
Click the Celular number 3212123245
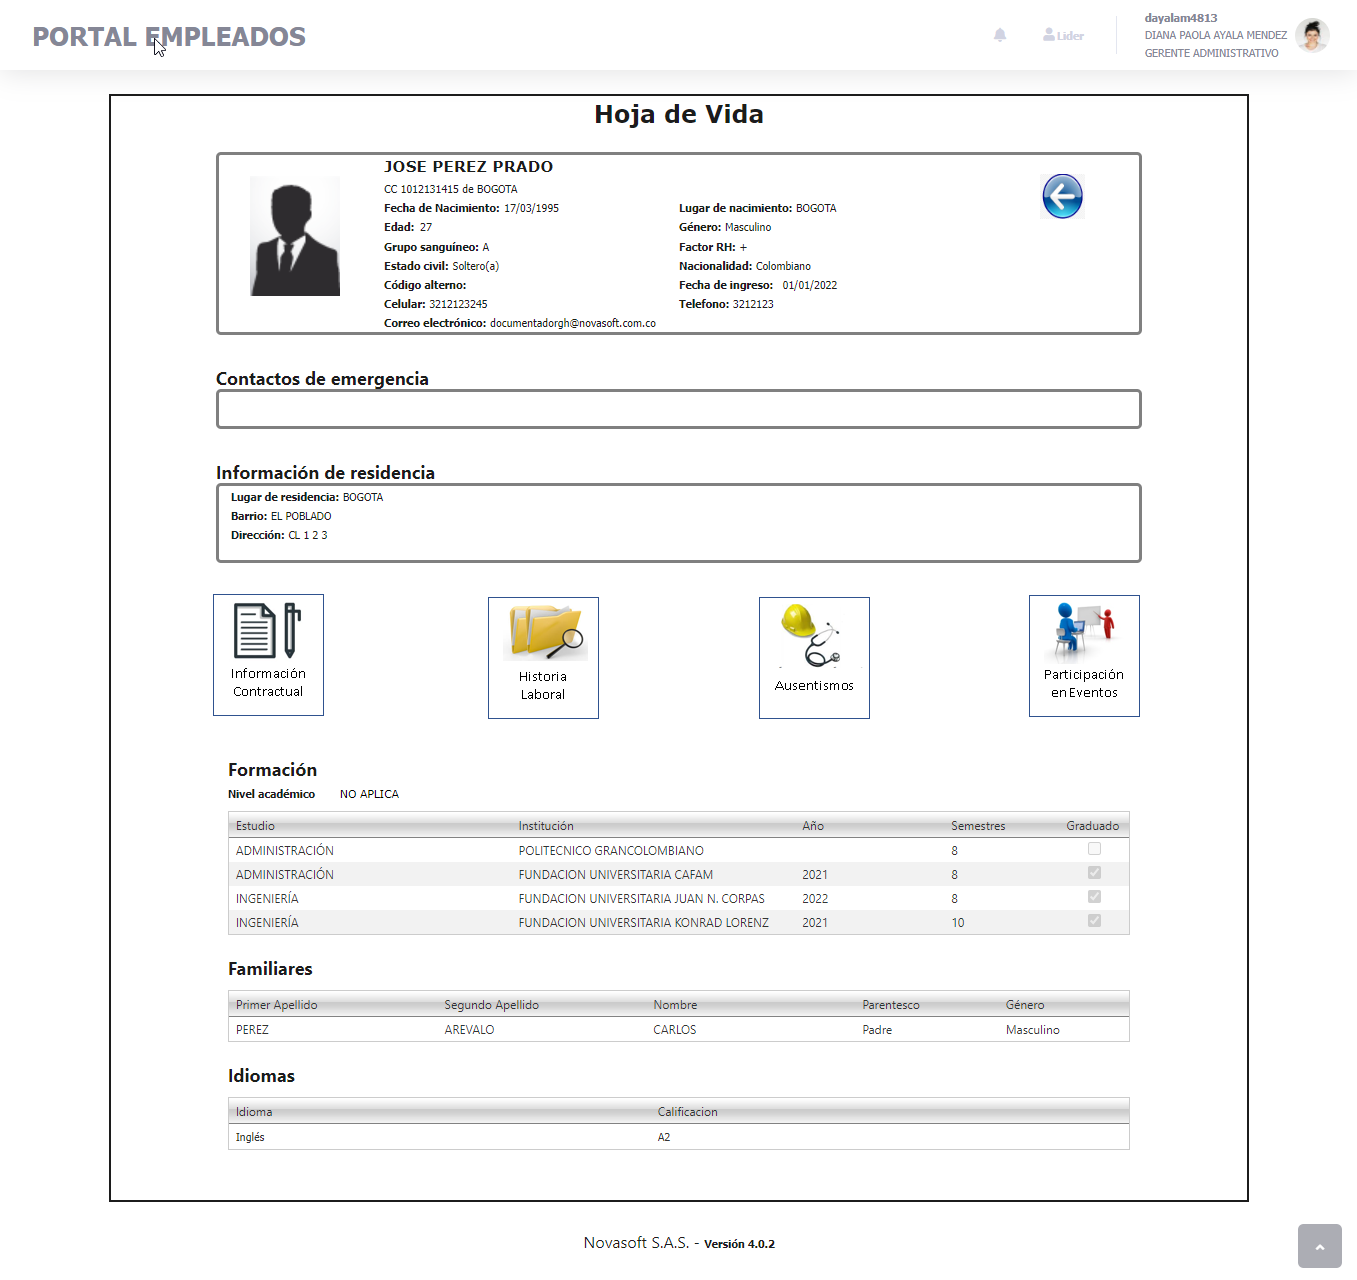[x=458, y=304]
